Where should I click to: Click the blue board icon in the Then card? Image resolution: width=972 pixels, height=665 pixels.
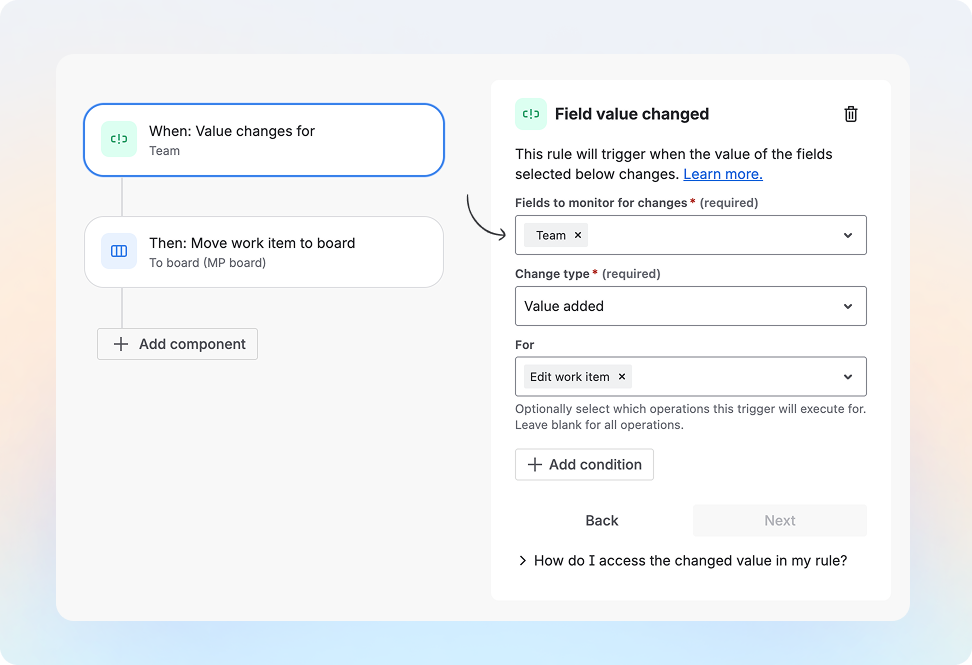click(119, 251)
